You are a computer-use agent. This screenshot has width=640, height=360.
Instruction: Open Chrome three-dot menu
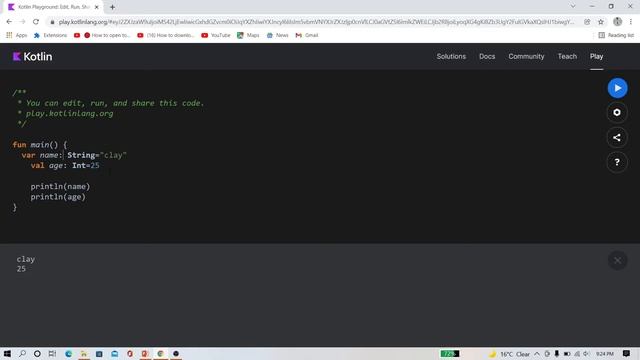click(x=631, y=22)
